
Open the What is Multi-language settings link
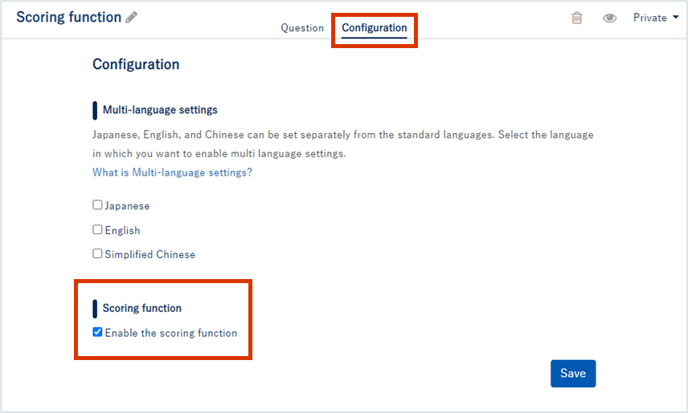pyautogui.click(x=172, y=172)
